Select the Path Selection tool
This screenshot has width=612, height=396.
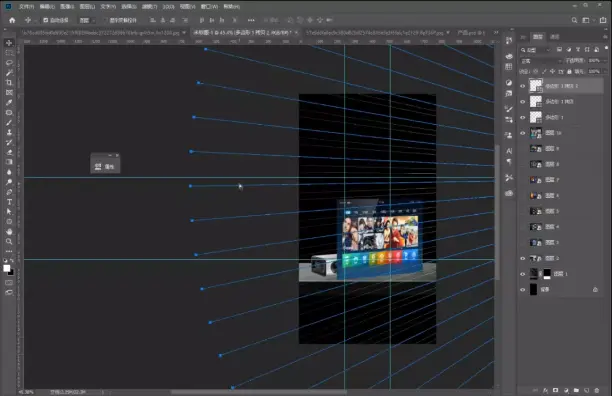coord(9,211)
